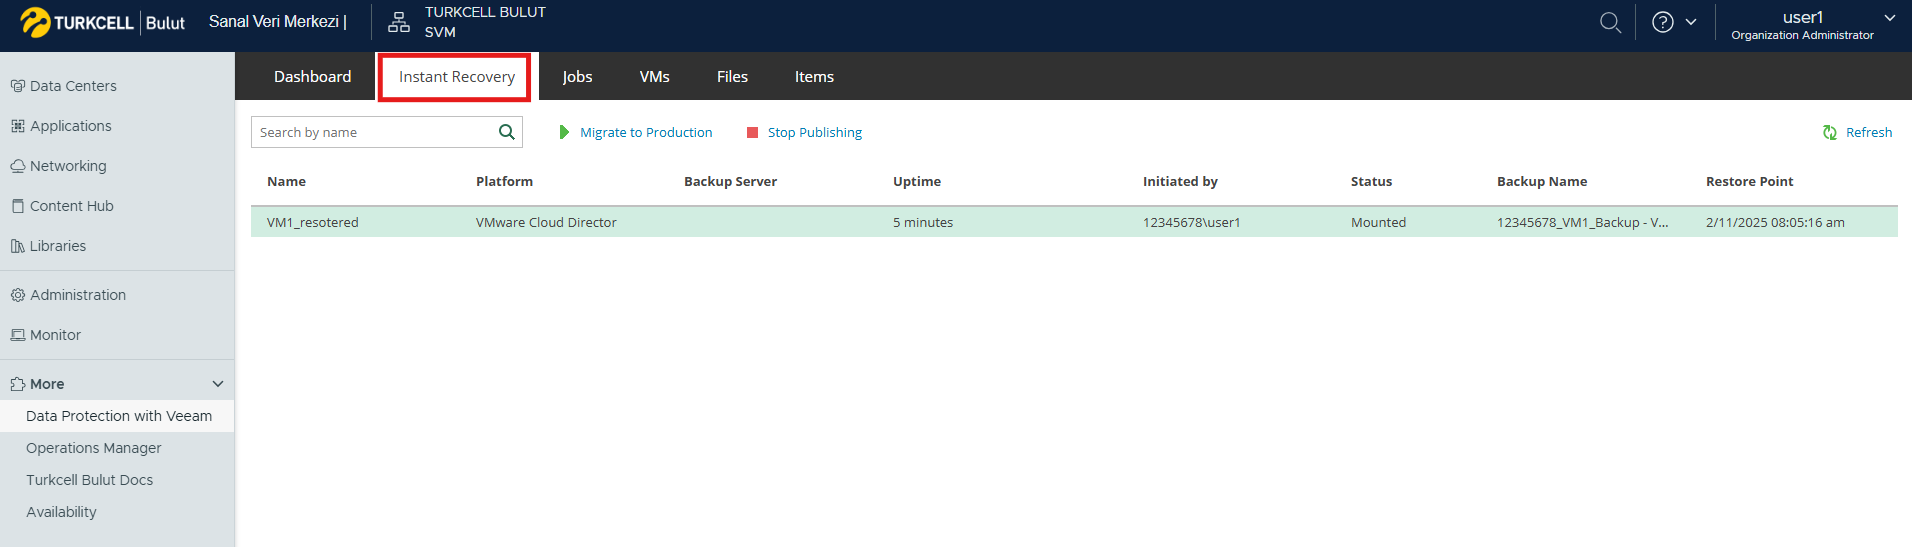Go to Networking section

tap(68, 166)
